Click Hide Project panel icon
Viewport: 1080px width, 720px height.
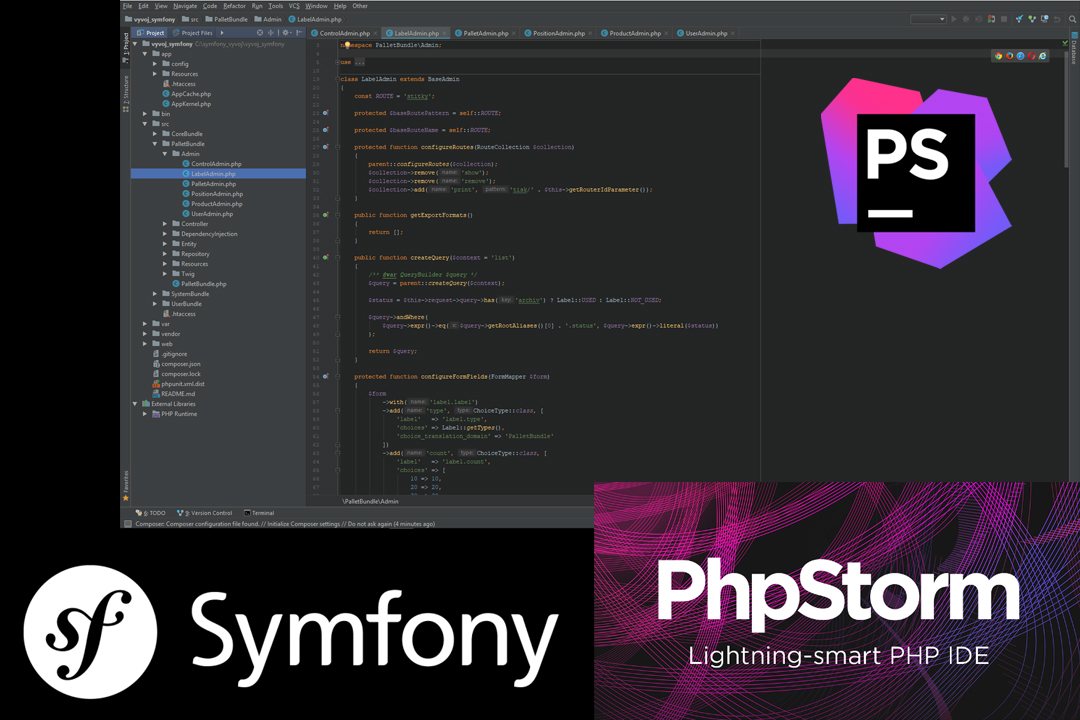(299, 33)
